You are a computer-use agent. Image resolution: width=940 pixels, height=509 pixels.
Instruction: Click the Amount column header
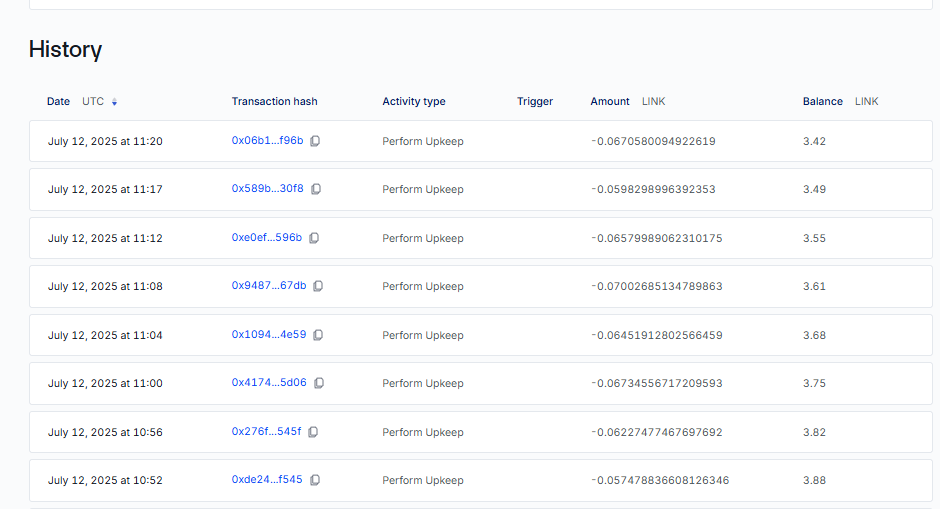click(610, 101)
